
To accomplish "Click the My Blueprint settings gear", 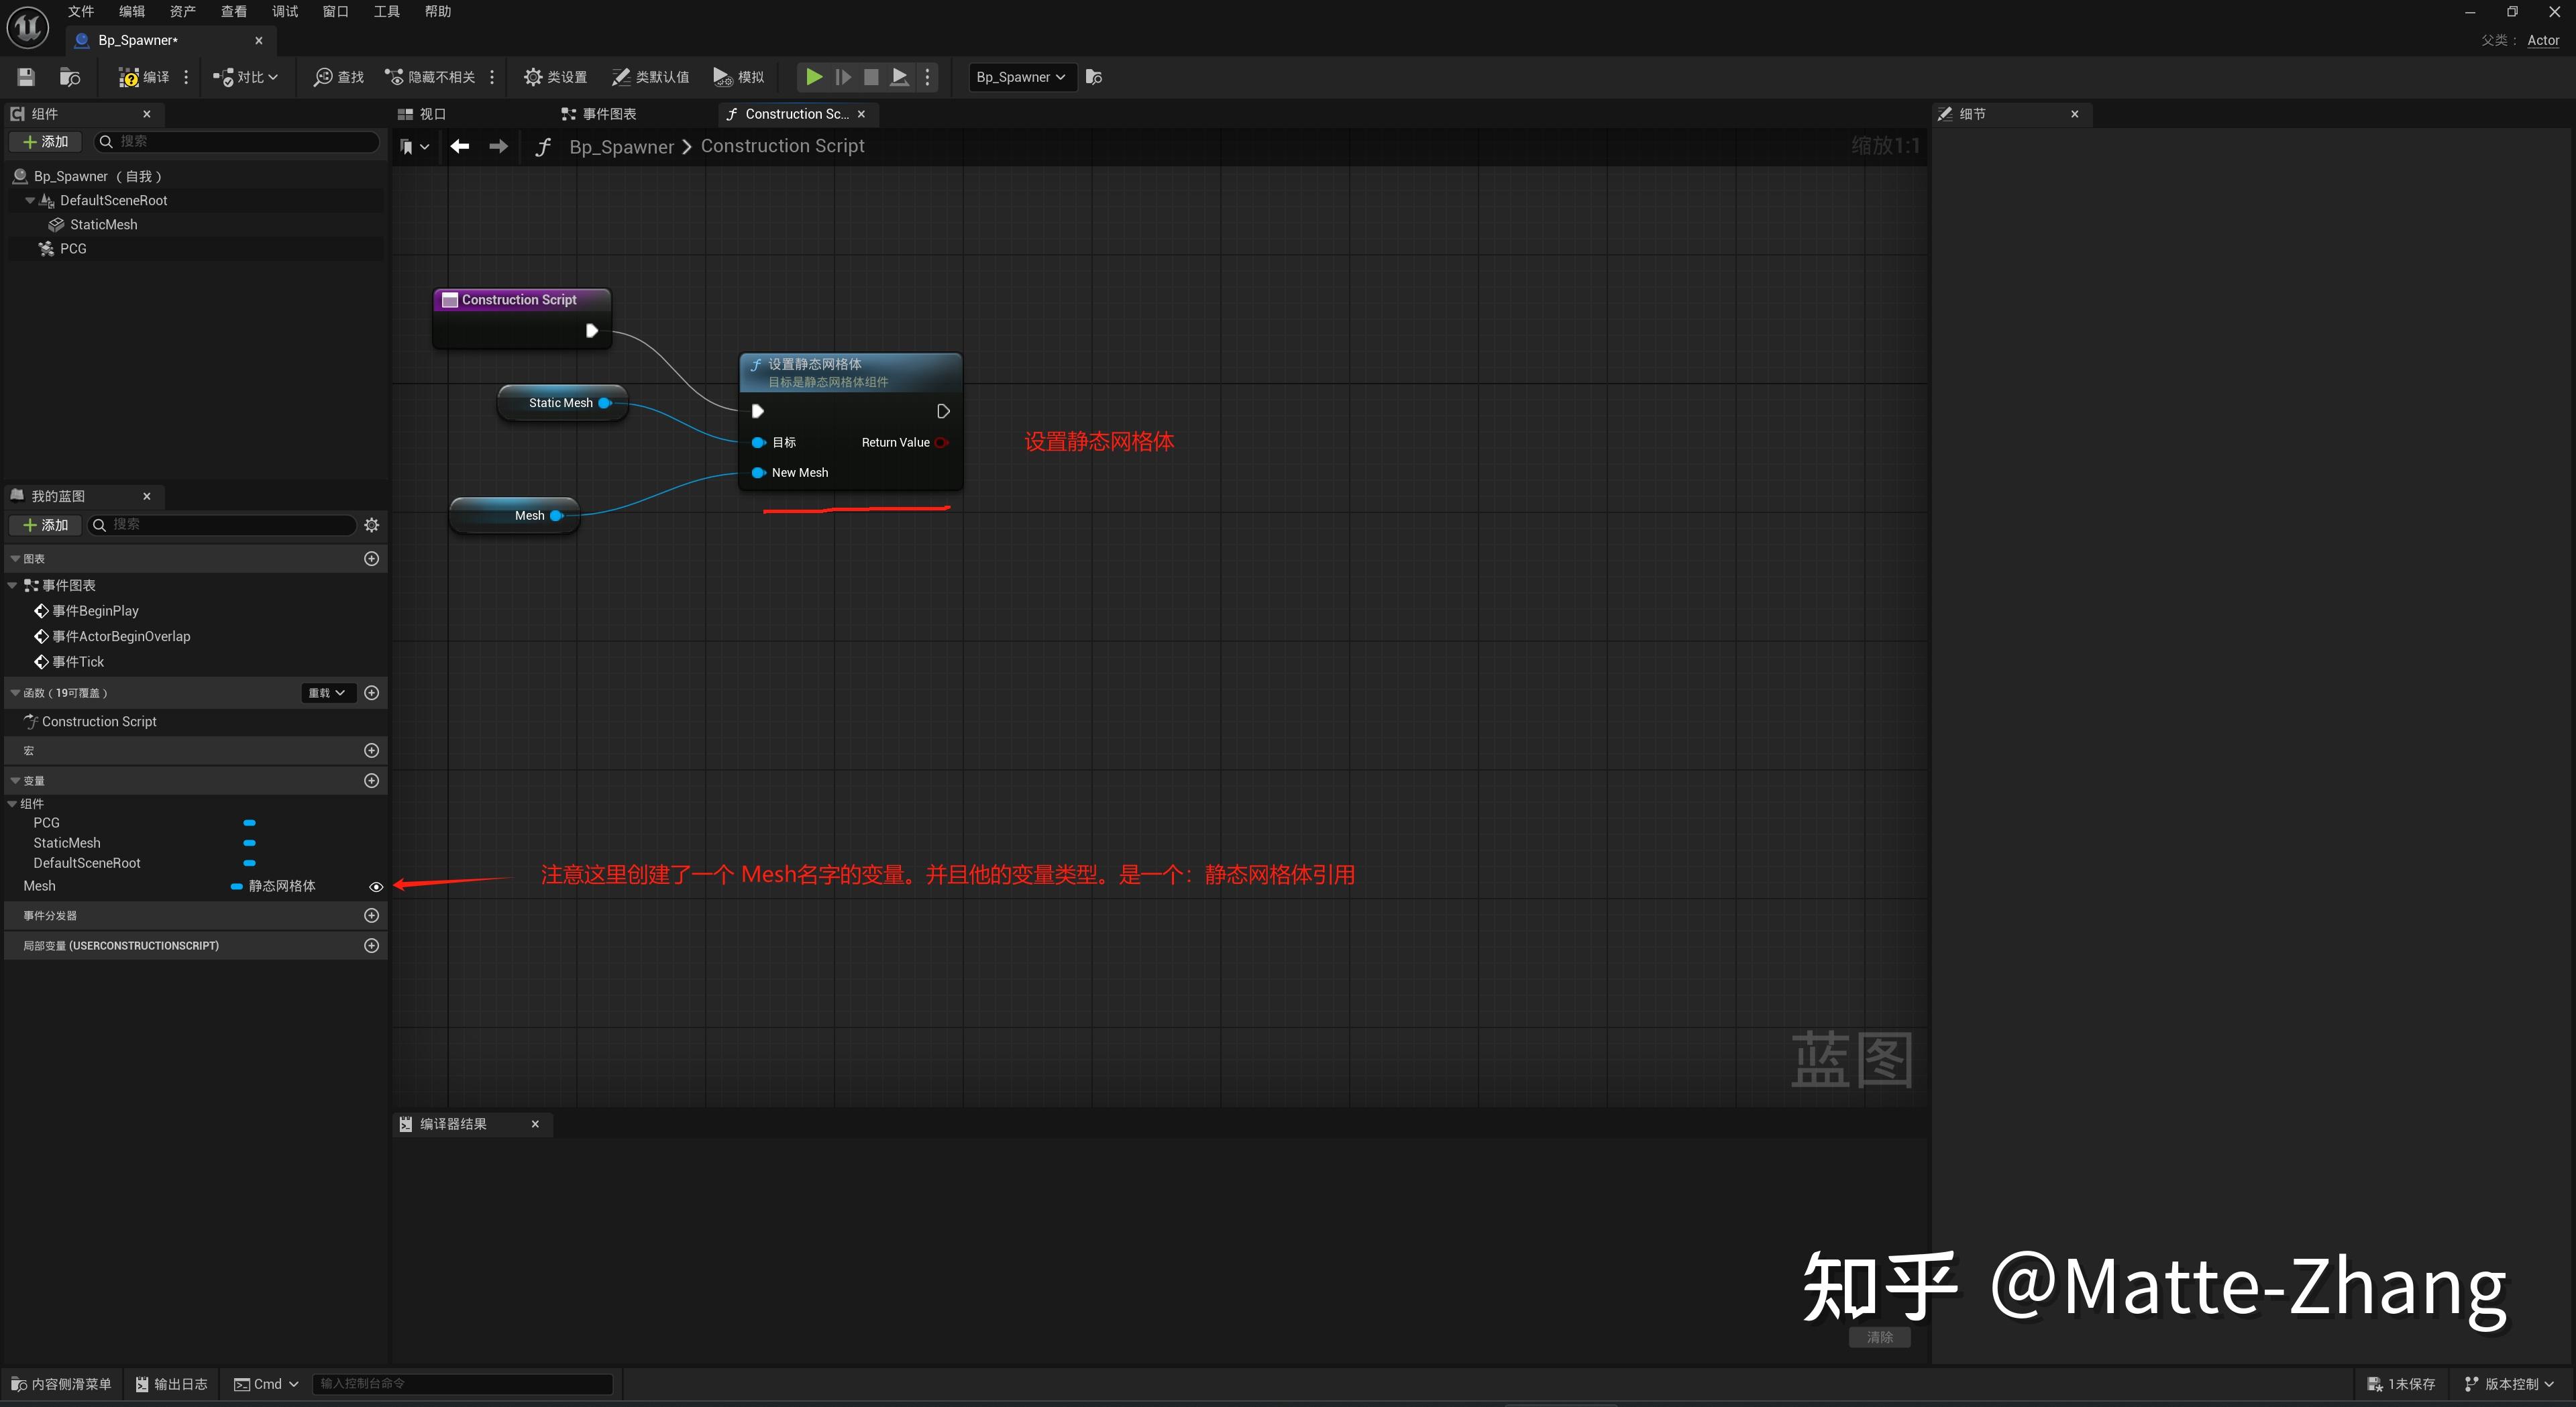I will (x=372, y=525).
